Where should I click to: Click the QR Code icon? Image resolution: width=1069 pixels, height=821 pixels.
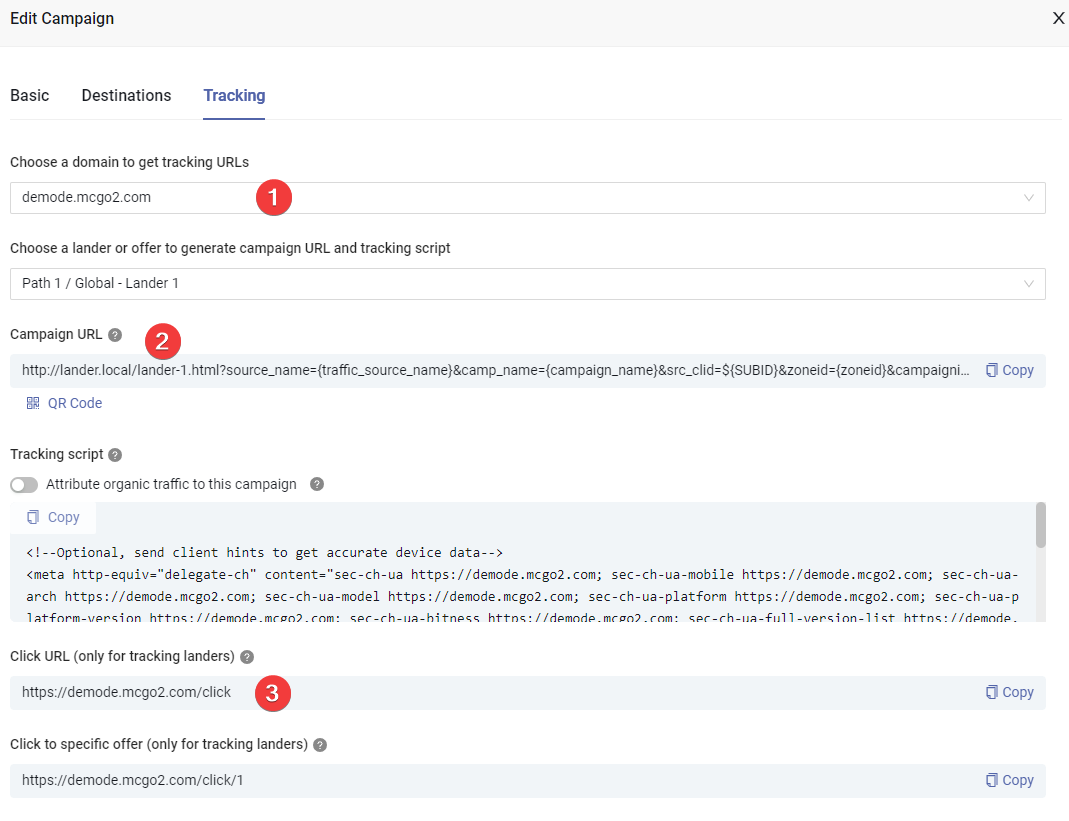[x=33, y=403]
